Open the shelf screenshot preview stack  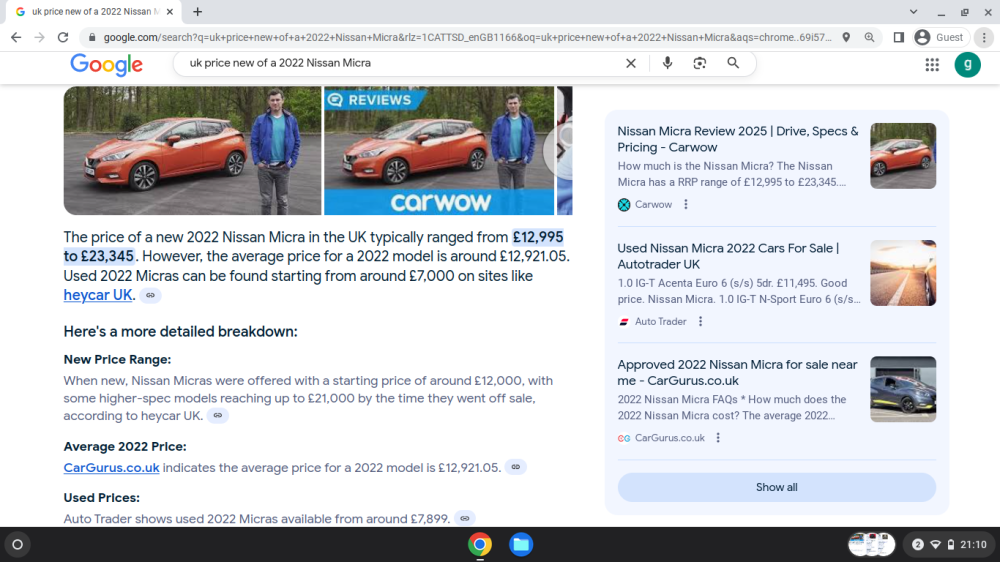point(871,545)
